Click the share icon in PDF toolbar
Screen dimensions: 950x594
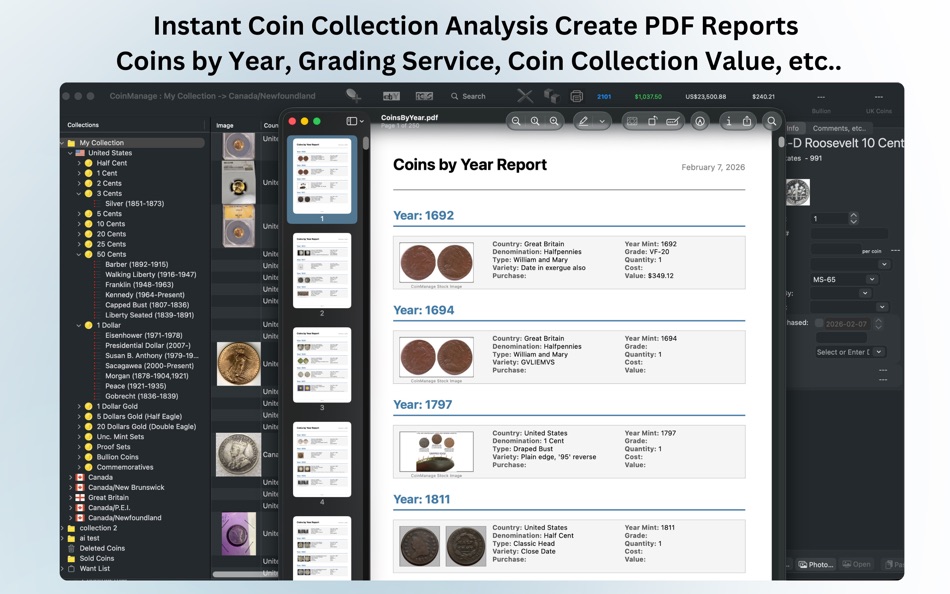click(747, 121)
